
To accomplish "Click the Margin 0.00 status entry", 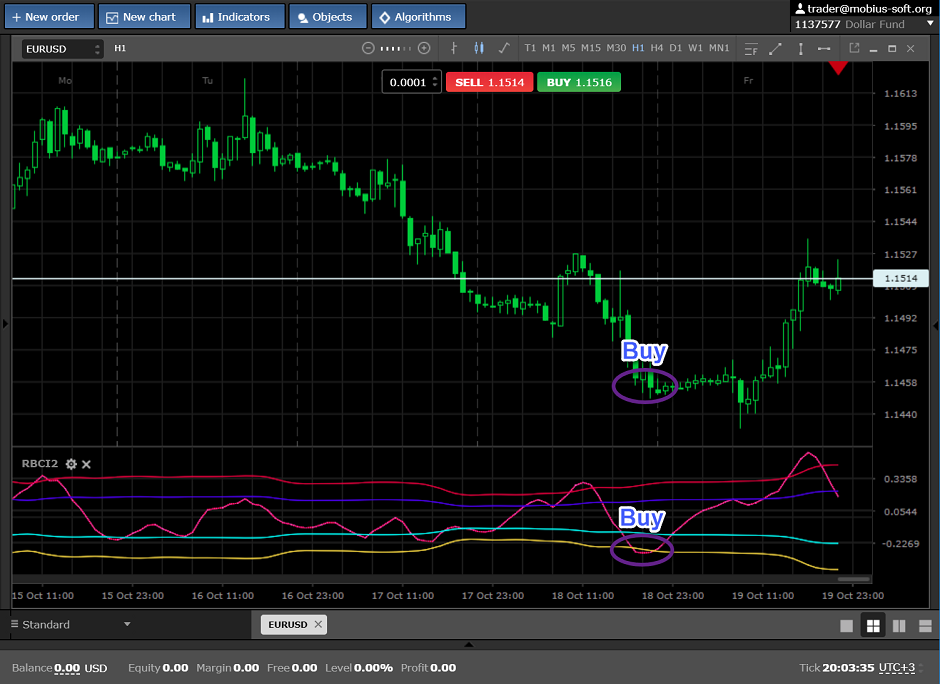I will tap(227, 668).
